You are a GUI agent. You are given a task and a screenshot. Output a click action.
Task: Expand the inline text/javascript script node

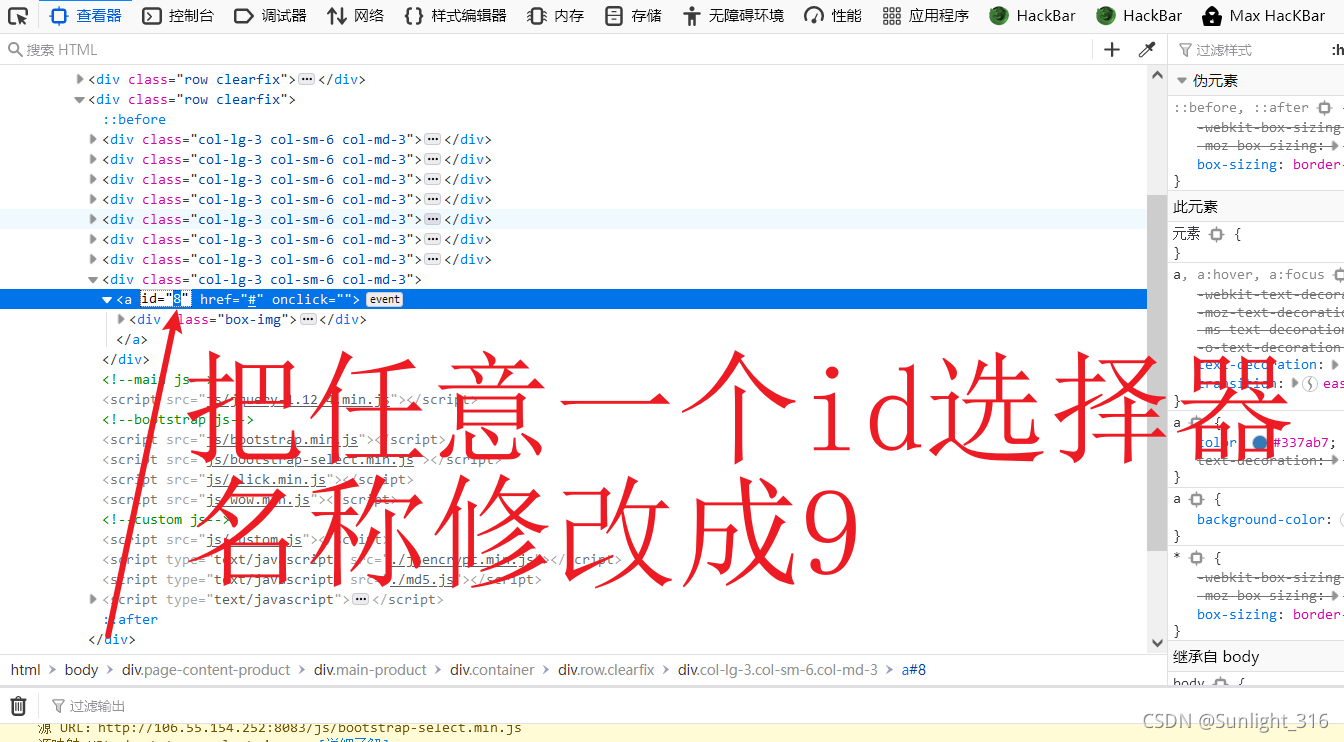coord(94,599)
